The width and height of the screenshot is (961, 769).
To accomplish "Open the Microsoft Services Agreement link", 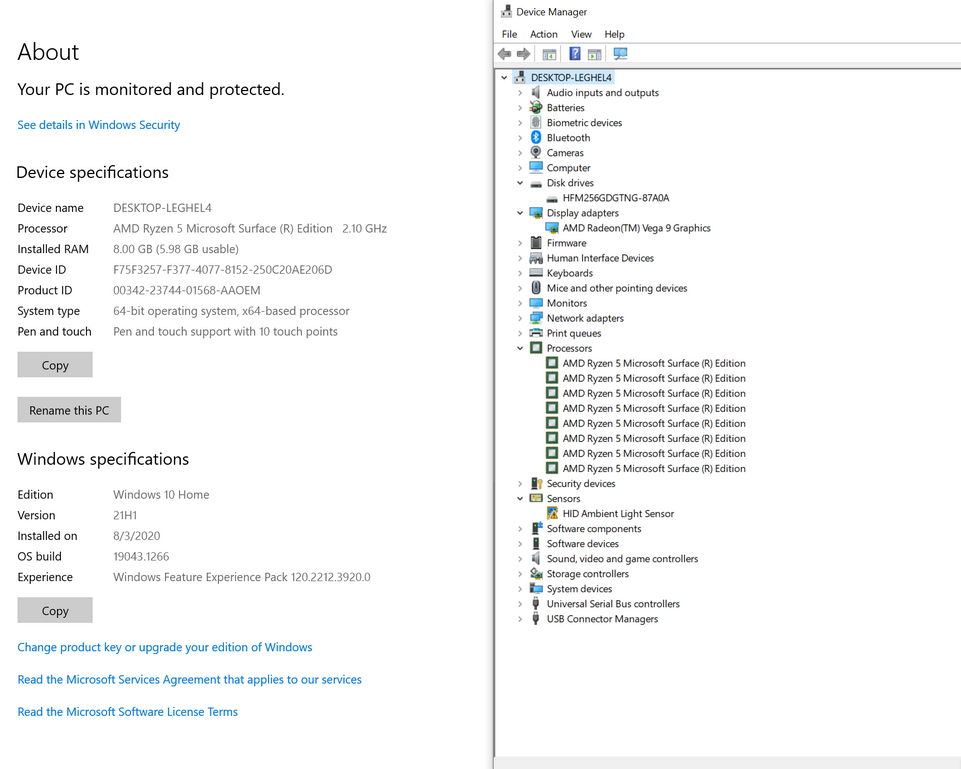I will click(189, 680).
